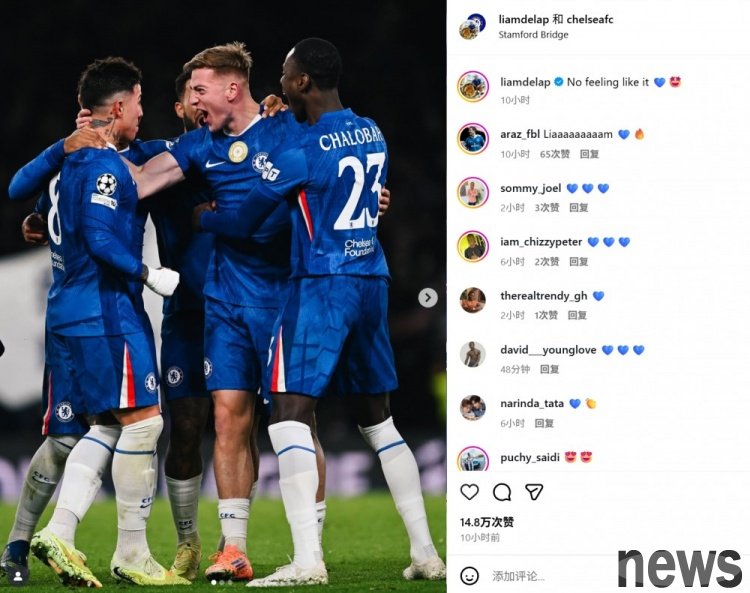Viewport: 750px width, 593px height.
Task: Open post author avatars in header
Action: tap(472, 26)
